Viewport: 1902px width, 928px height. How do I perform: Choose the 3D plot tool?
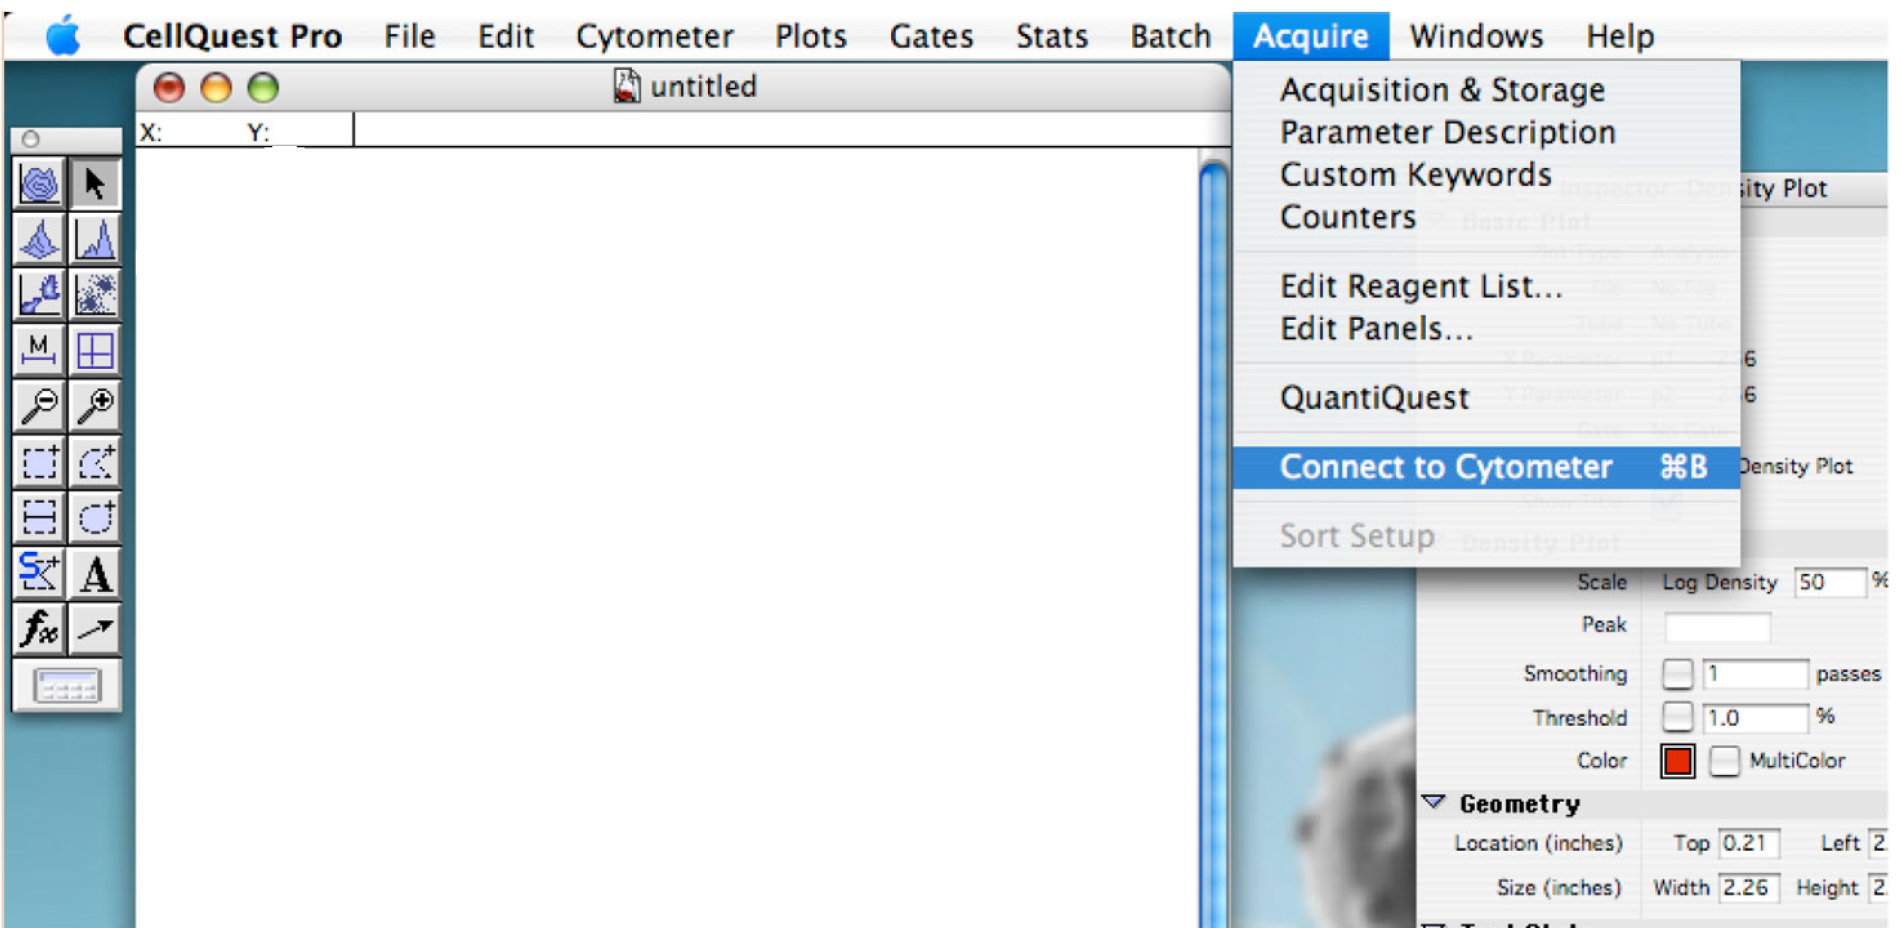(x=40, y=239)
